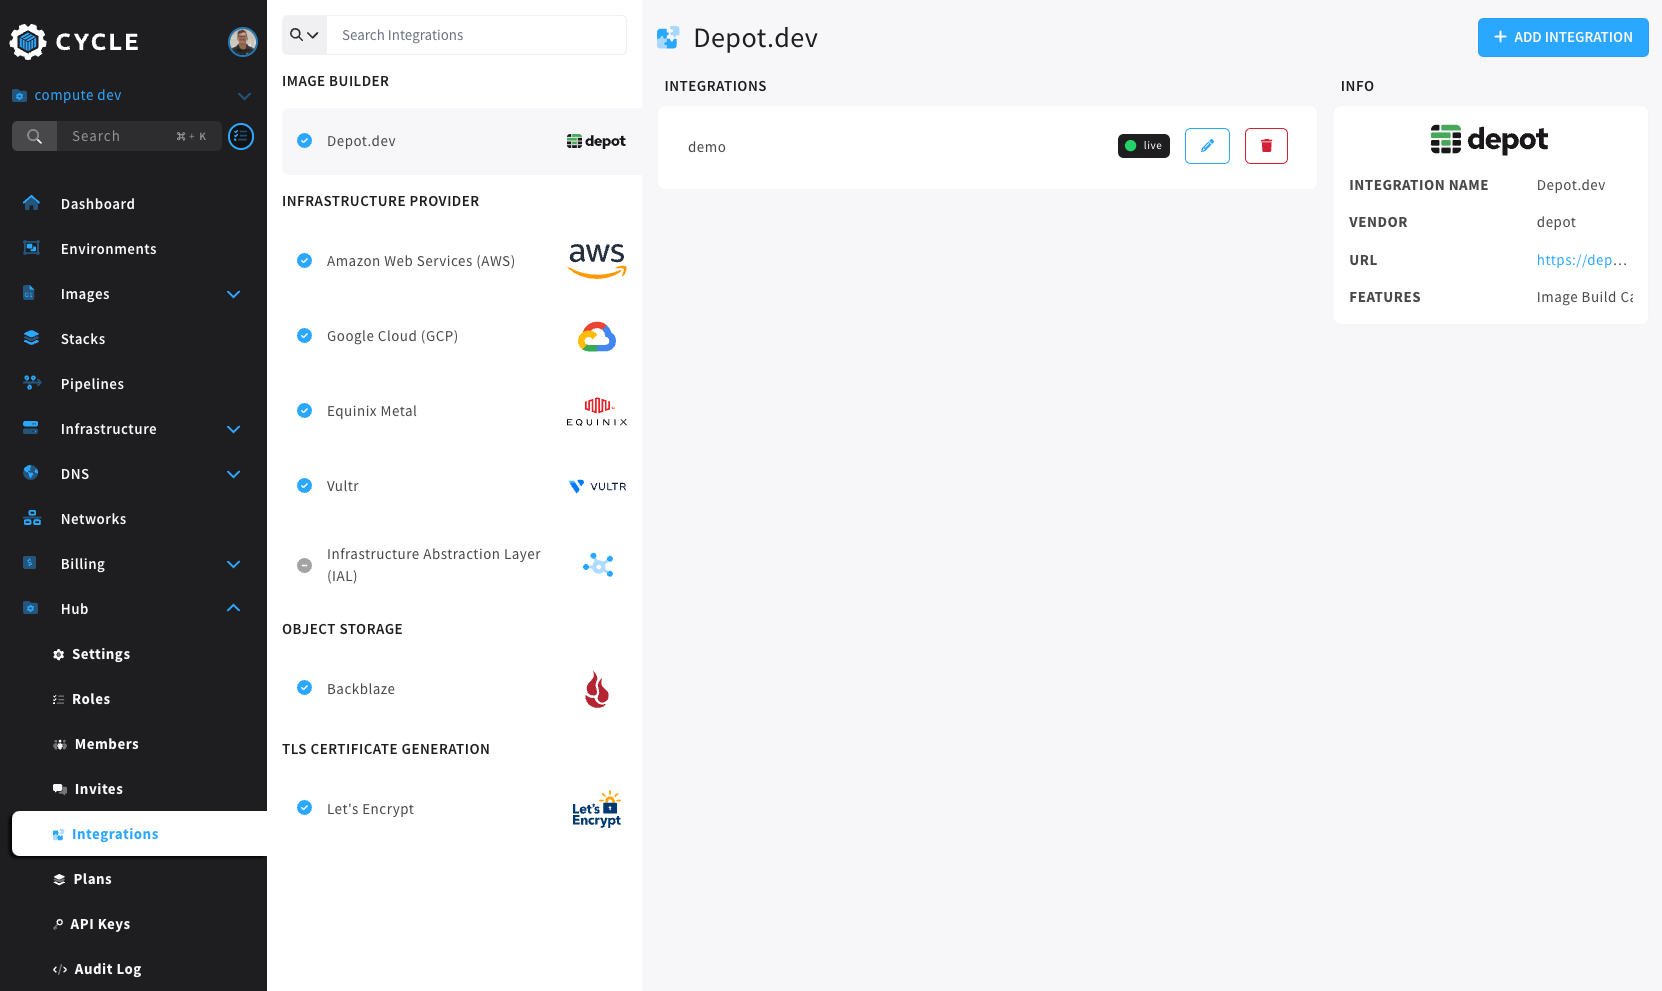Click the Let's Encrypt enabled checkmark
Image resolution: width=1662 pixels, height=991 pixels.
[x=305, y=808]
